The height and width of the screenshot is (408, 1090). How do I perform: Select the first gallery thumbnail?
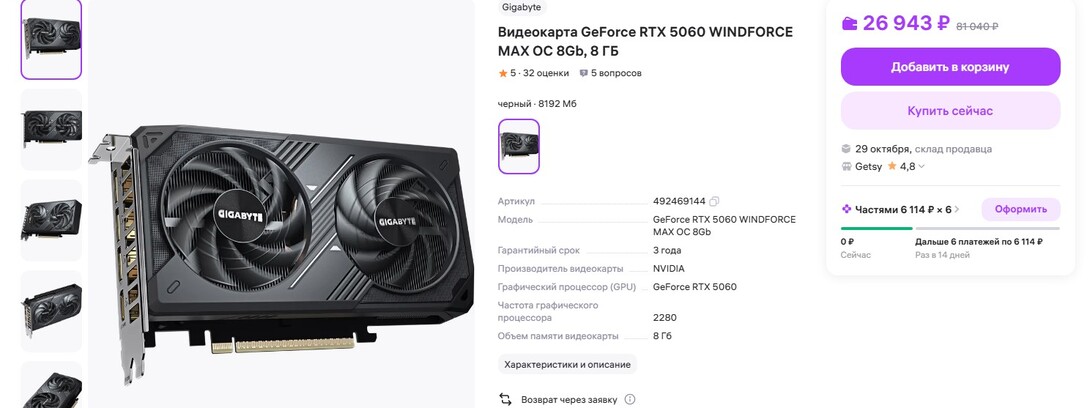(51, 38)
